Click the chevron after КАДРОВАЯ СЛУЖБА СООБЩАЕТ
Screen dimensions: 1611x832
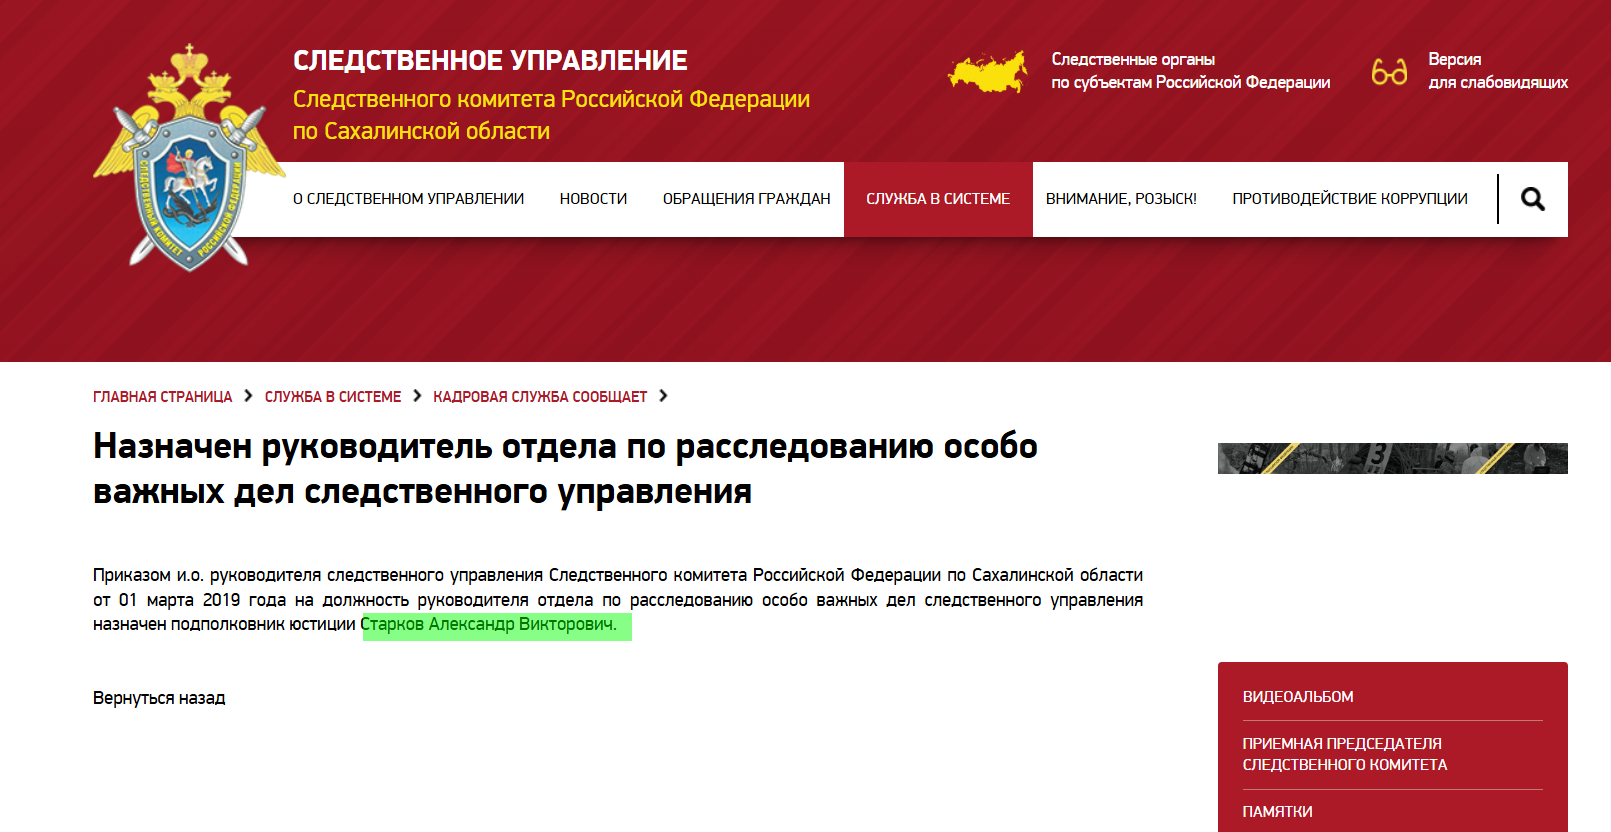663,396
